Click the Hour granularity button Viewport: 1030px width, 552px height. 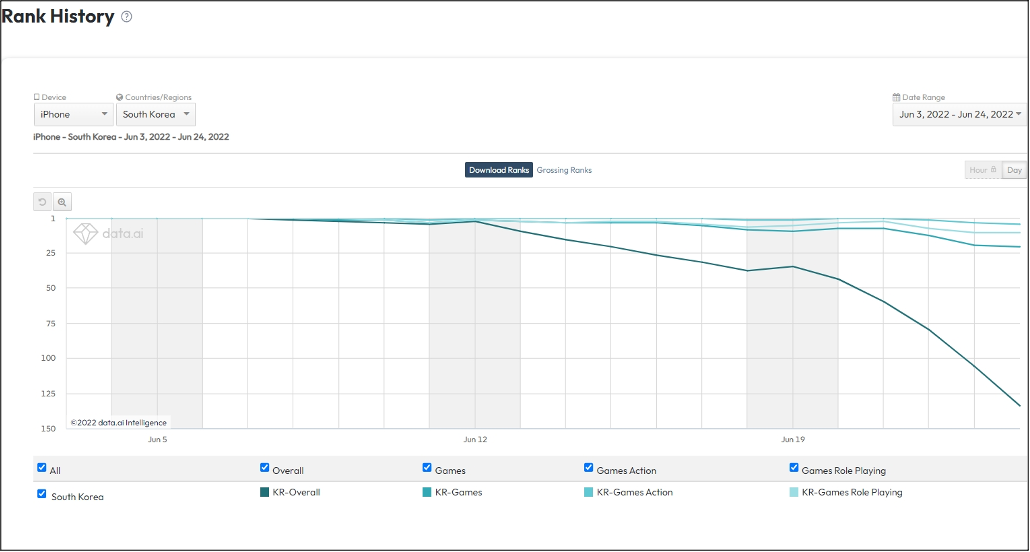(x=982, y=170)
